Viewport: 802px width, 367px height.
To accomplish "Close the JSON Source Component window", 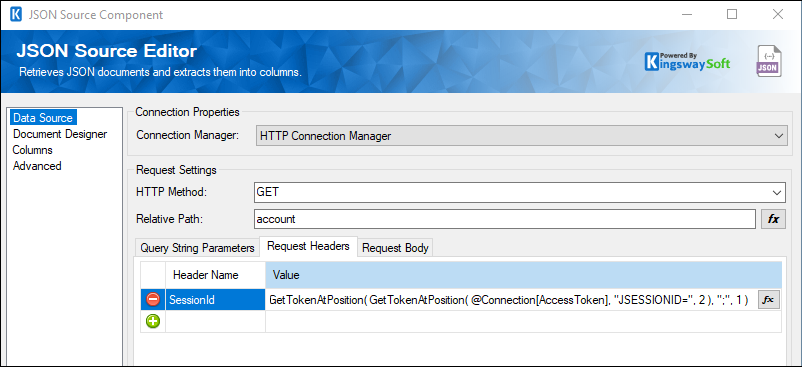I will [x=778, y=14].
